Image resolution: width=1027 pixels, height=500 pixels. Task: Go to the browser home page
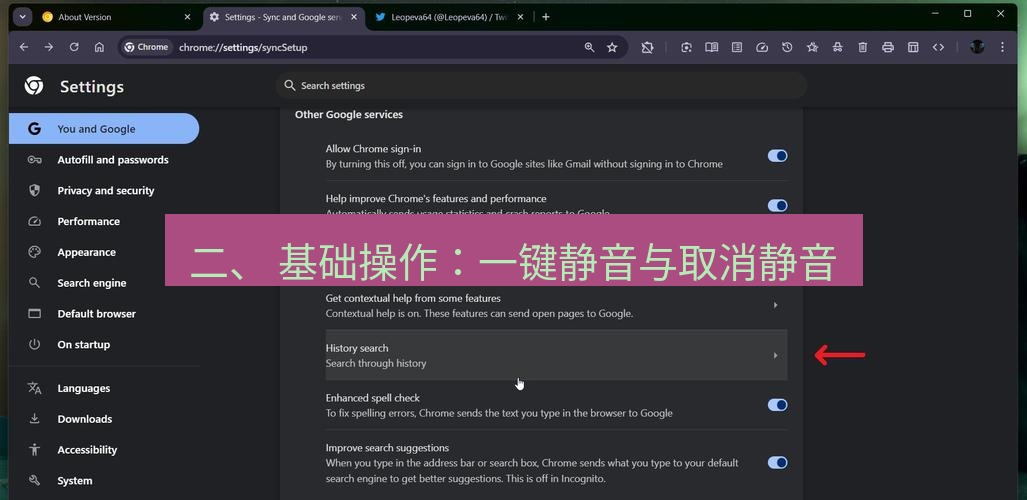[100, 47]
